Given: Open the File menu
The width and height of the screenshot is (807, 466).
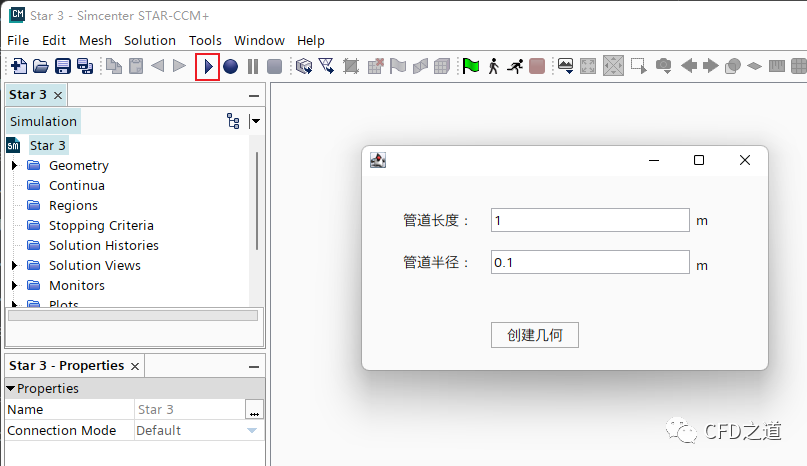Looking at the screenshot, I should coord(18,40).
